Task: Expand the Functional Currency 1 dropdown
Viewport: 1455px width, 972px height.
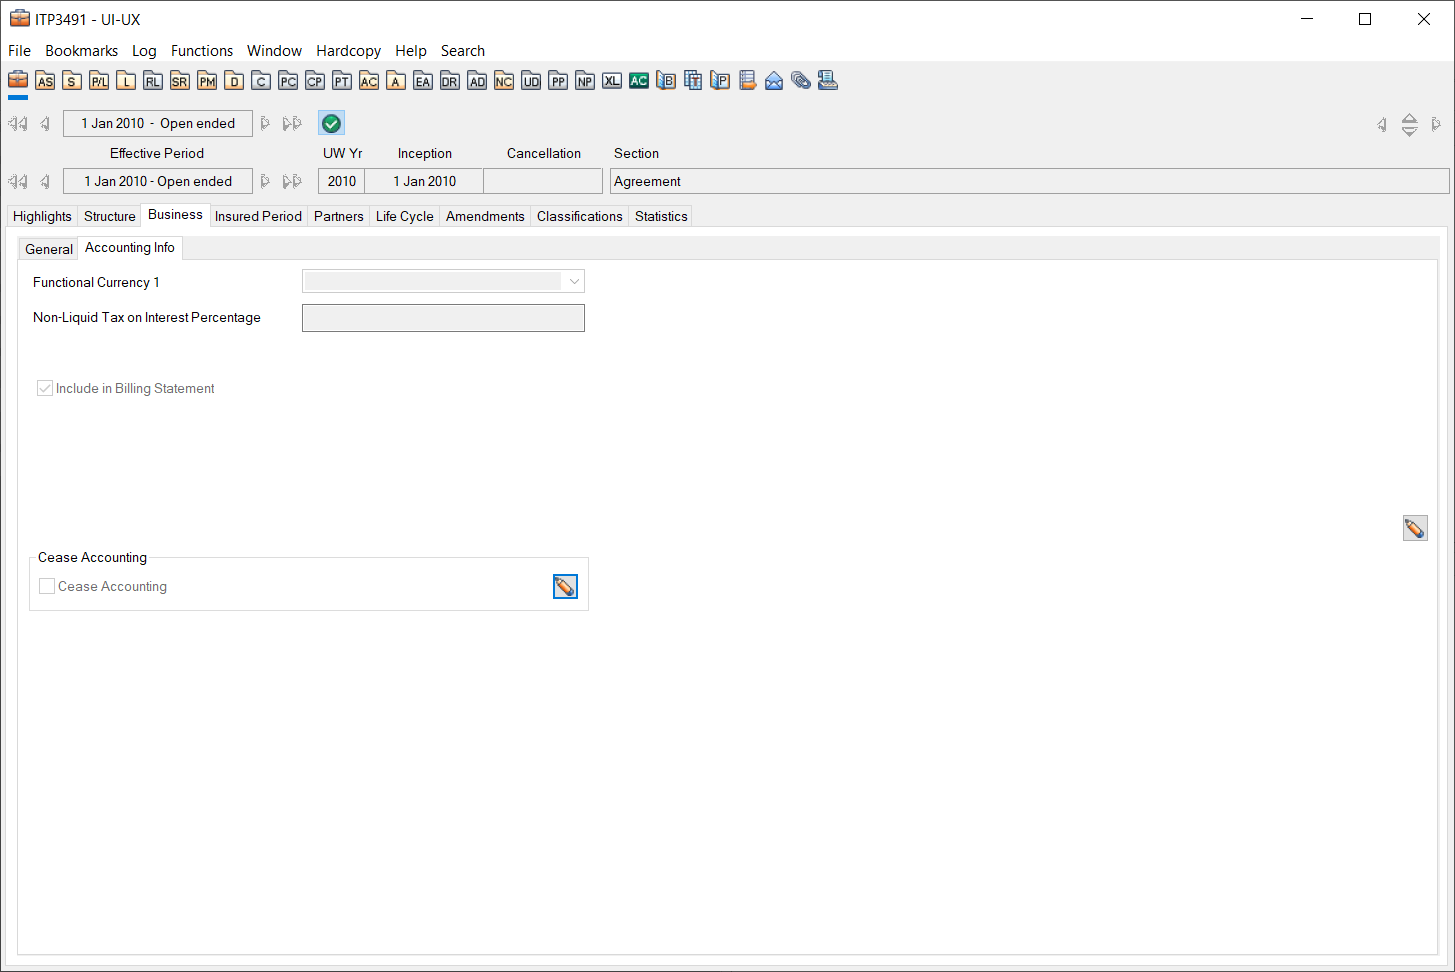Action: tap(574, 282)
